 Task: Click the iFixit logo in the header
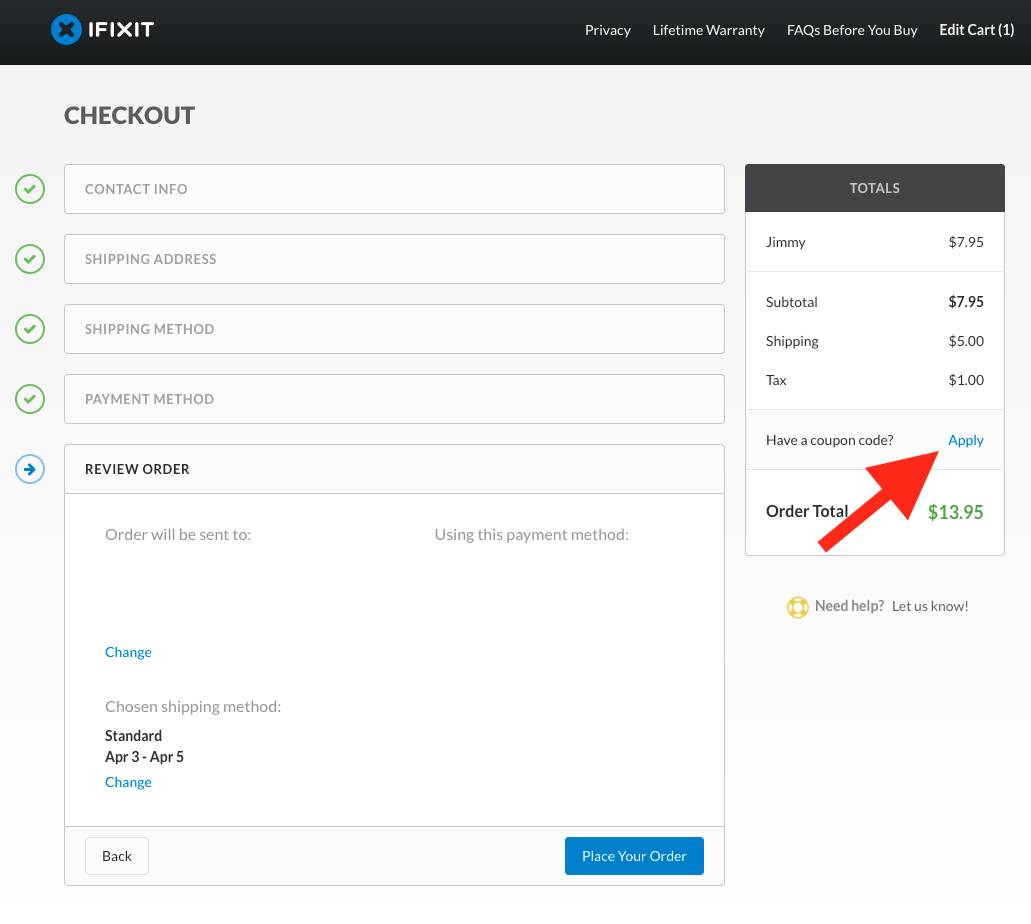[x=102, y=29]
